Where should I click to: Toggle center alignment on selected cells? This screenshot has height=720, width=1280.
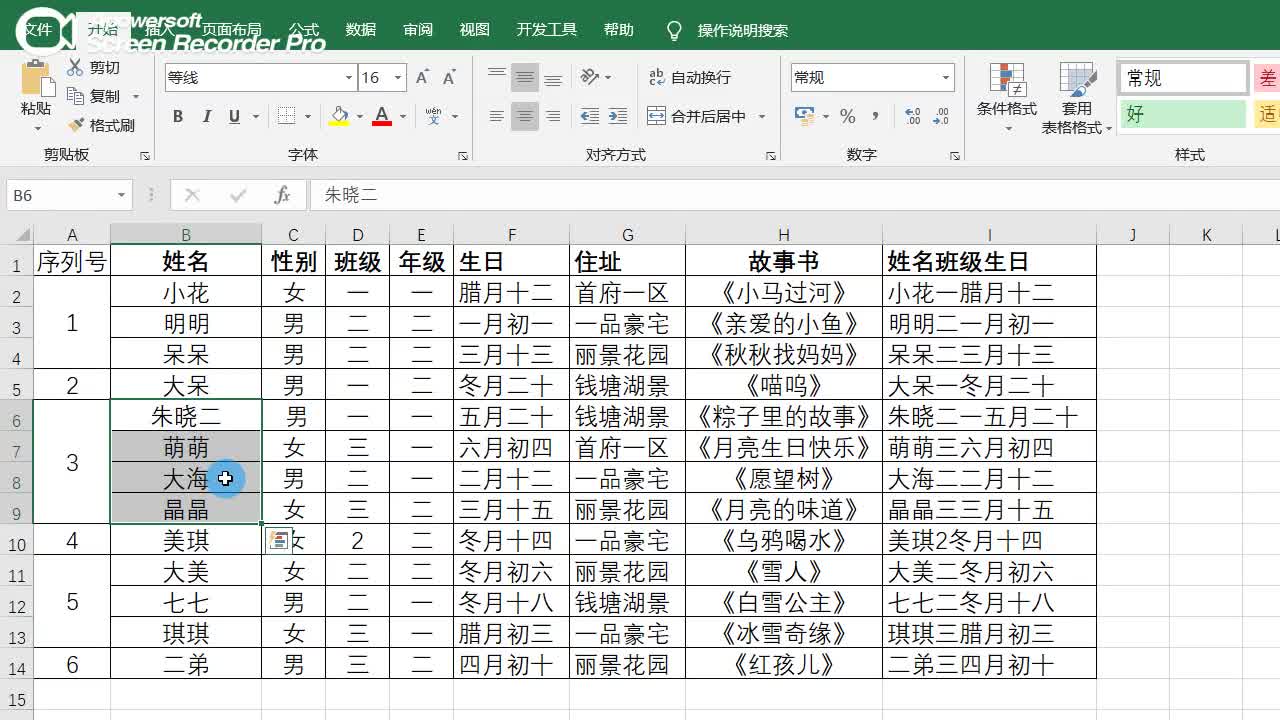point(525,116)
